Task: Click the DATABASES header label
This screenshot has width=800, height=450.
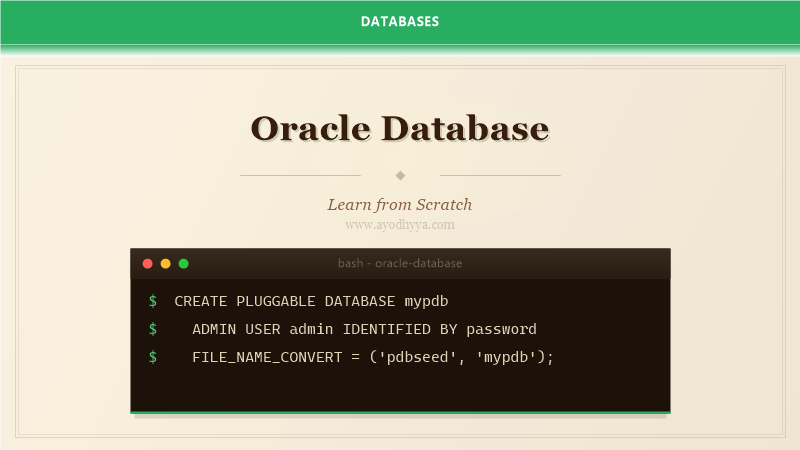Action: [x=400, y=21]
